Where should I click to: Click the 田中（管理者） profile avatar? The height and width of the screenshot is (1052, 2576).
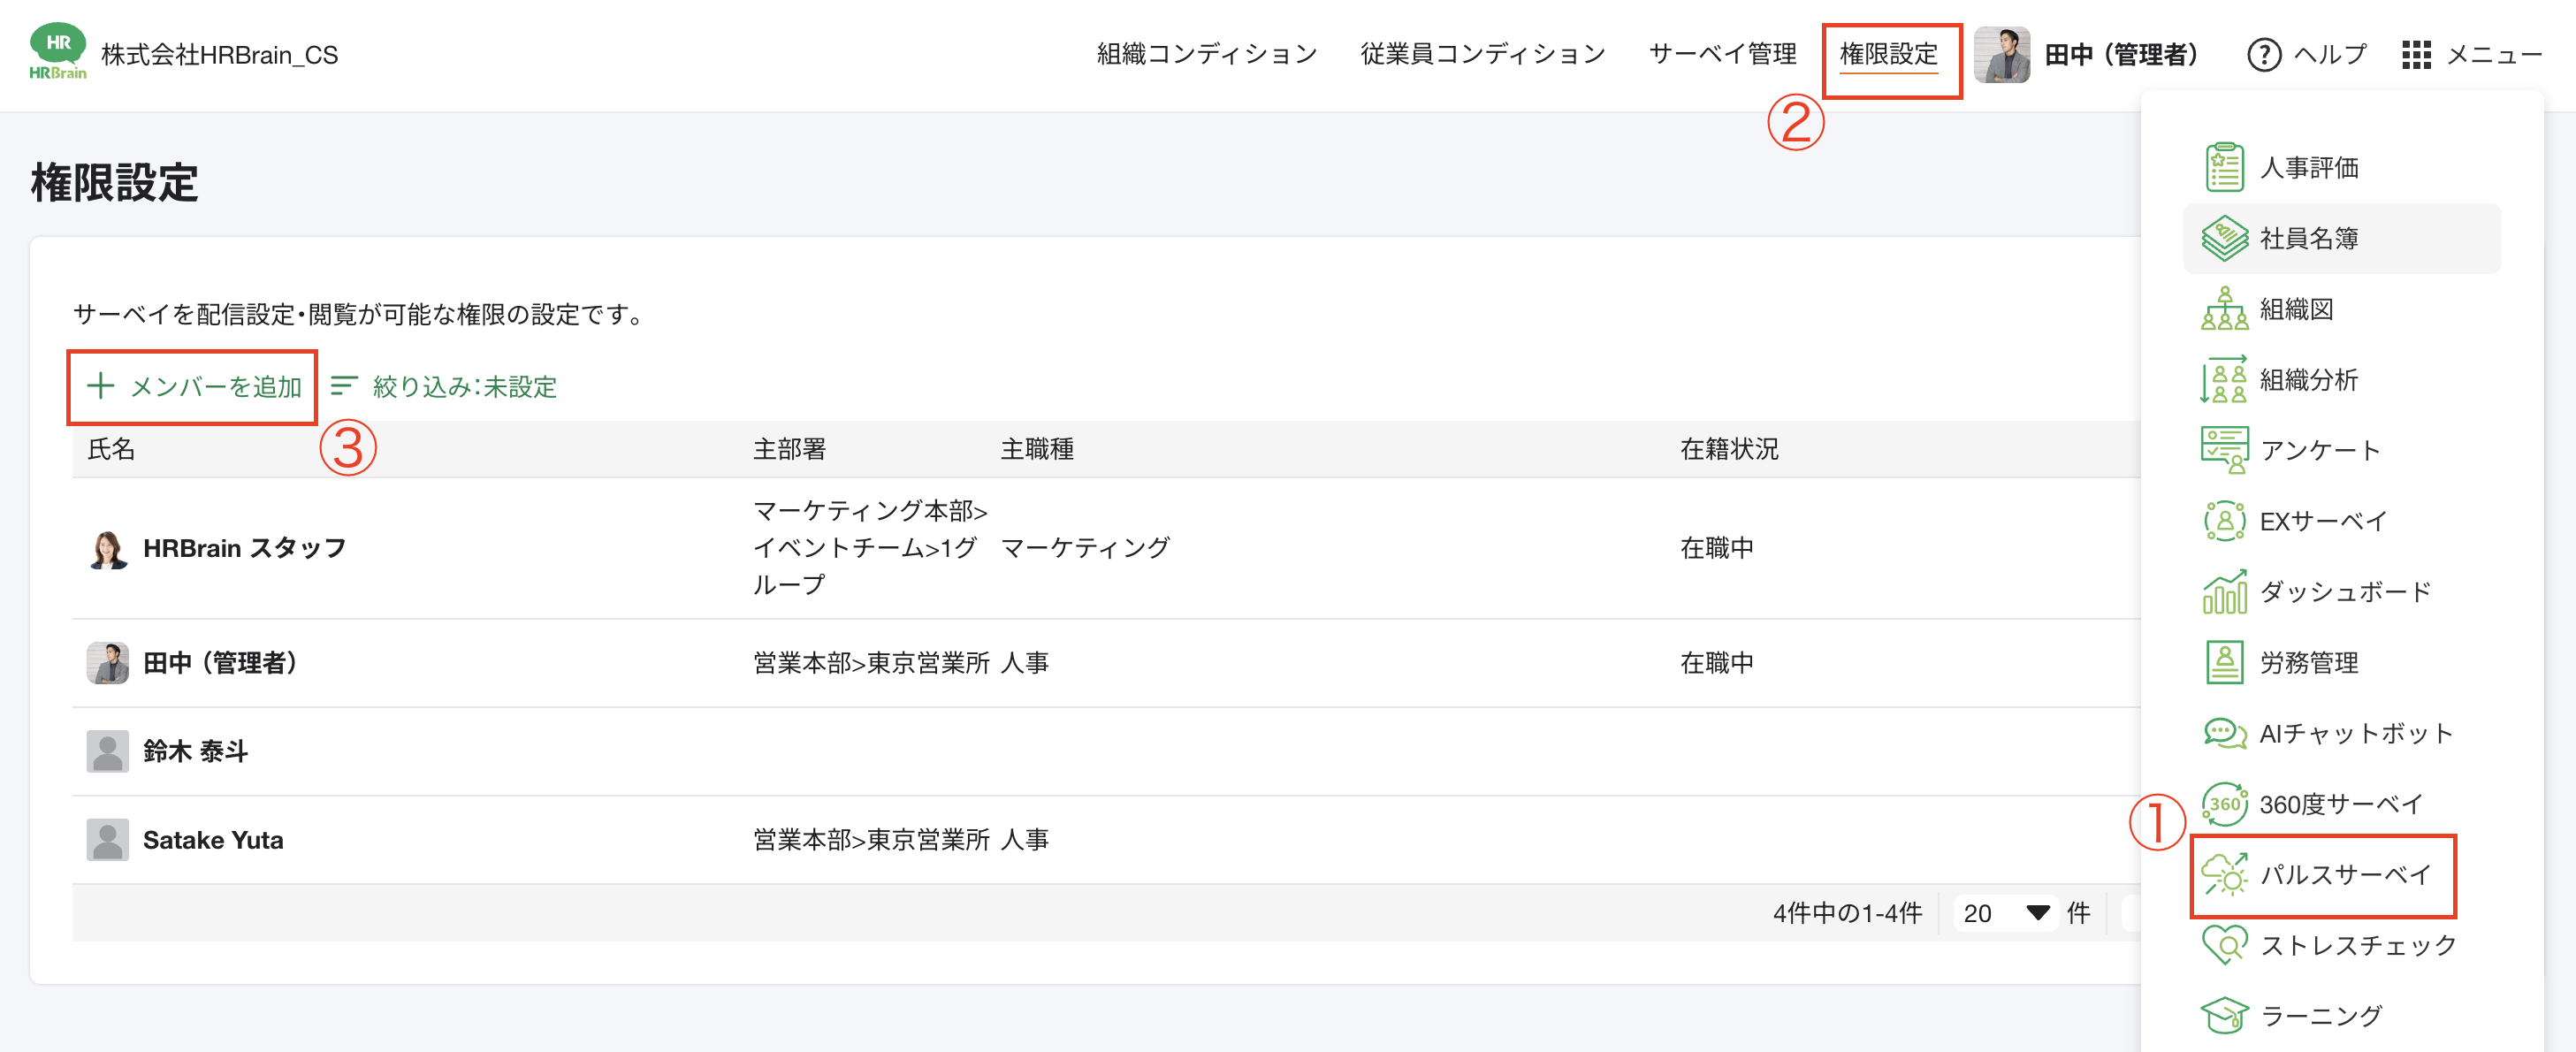point(2001,55)
